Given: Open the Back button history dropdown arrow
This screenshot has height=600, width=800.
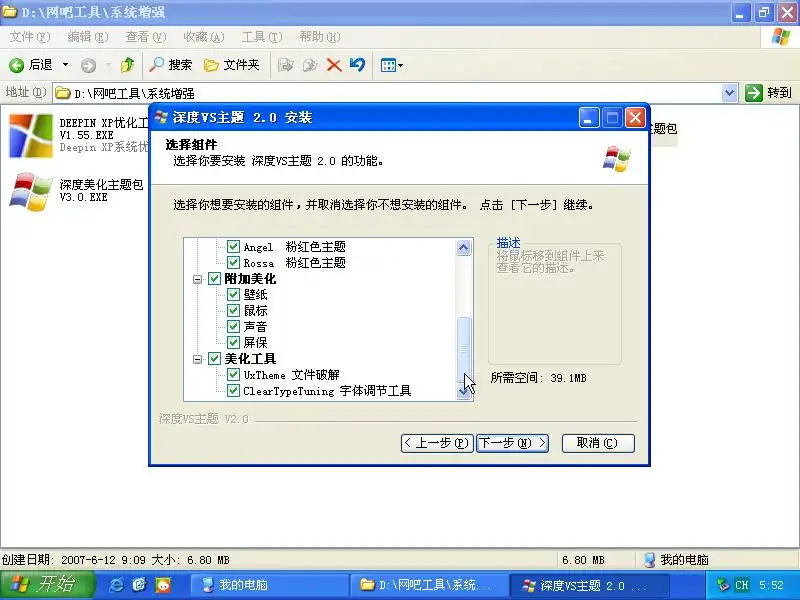Looking at the screenshot, I should tap(65, 65).
